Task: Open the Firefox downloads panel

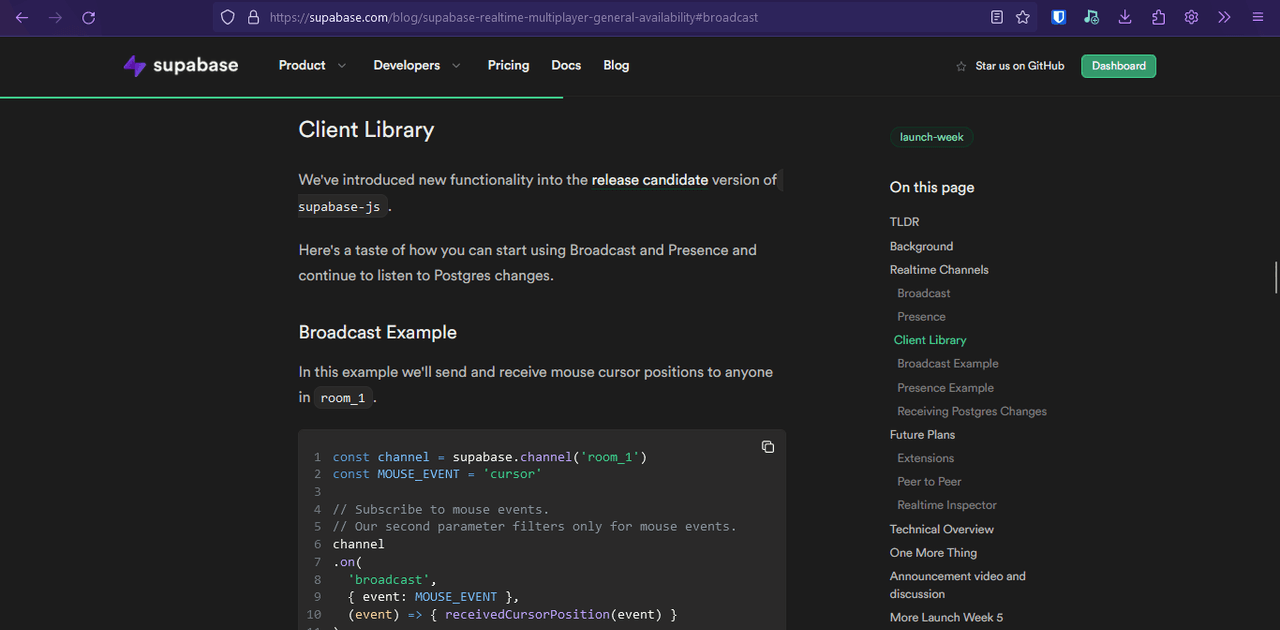Action: 1125,17
